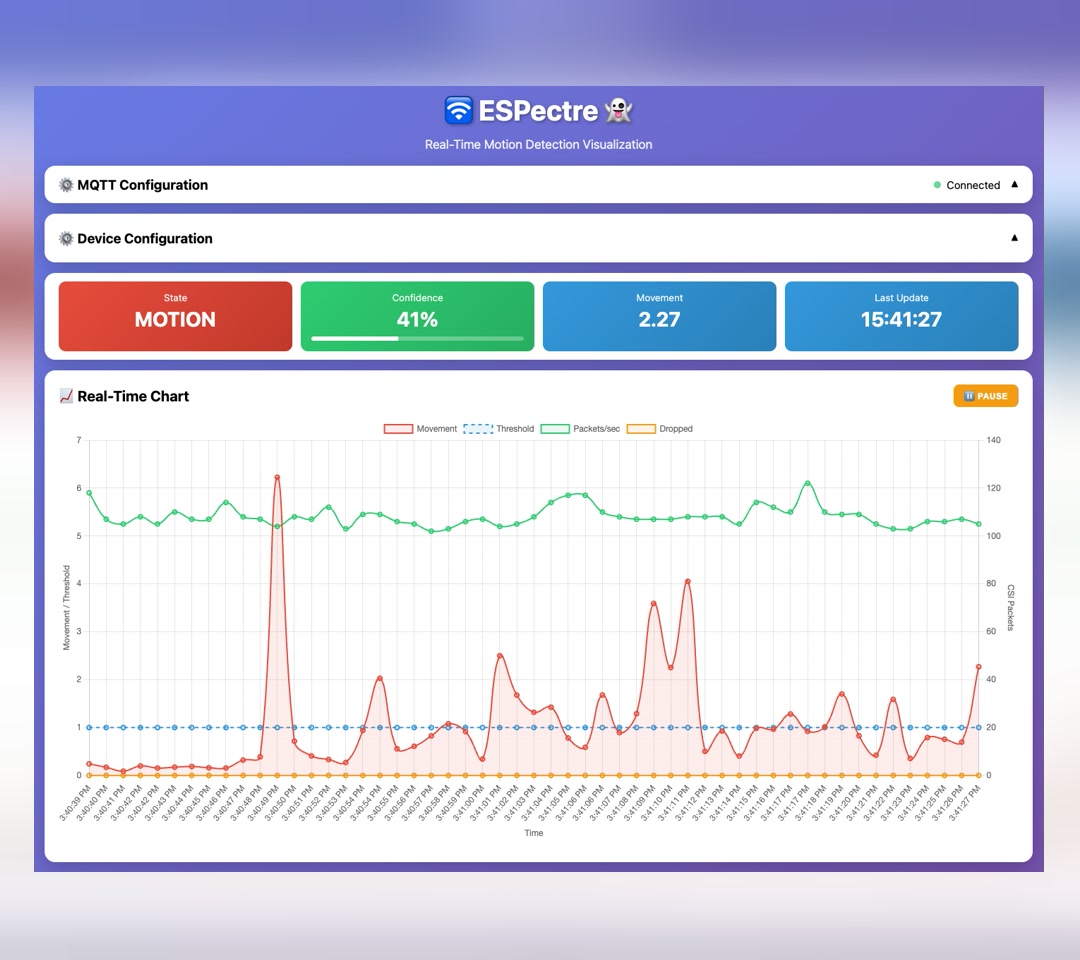Click the Confidence 41% progress bar
The image size is (1080, 960).
click(417, 338)
